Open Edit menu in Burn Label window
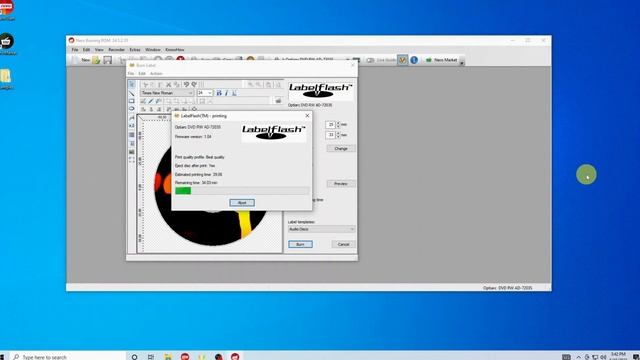 pos(142,73)
